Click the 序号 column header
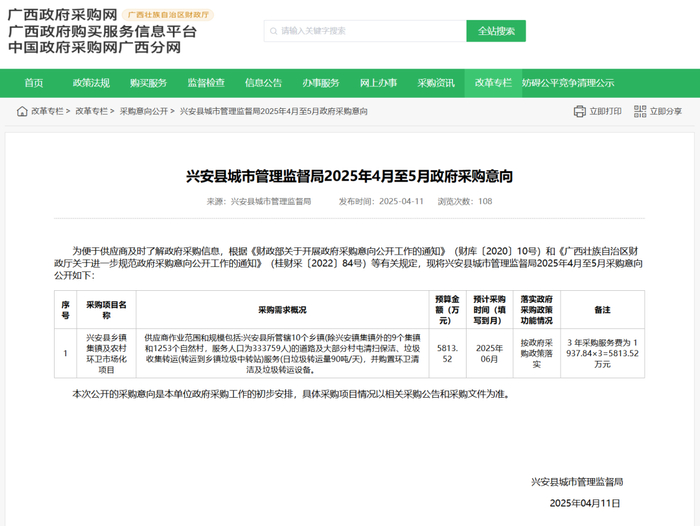700x526 pixels. 65,310
